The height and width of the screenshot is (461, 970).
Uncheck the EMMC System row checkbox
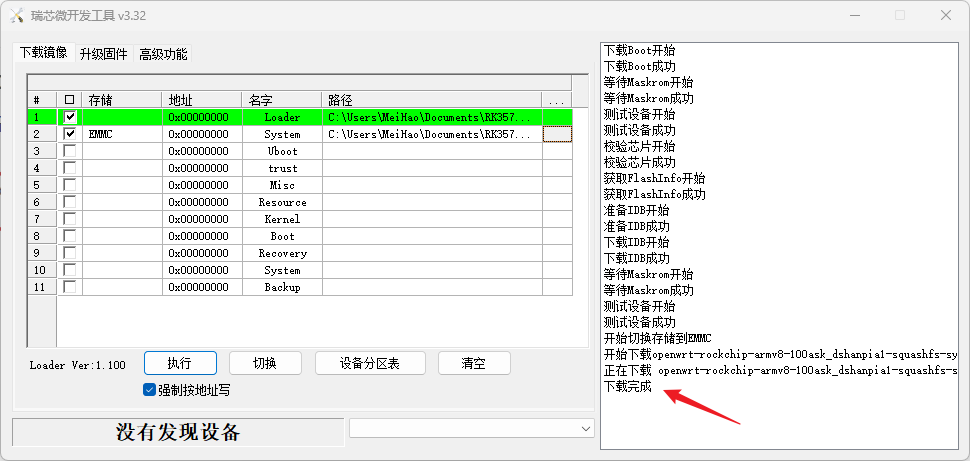tap(69, 134)
